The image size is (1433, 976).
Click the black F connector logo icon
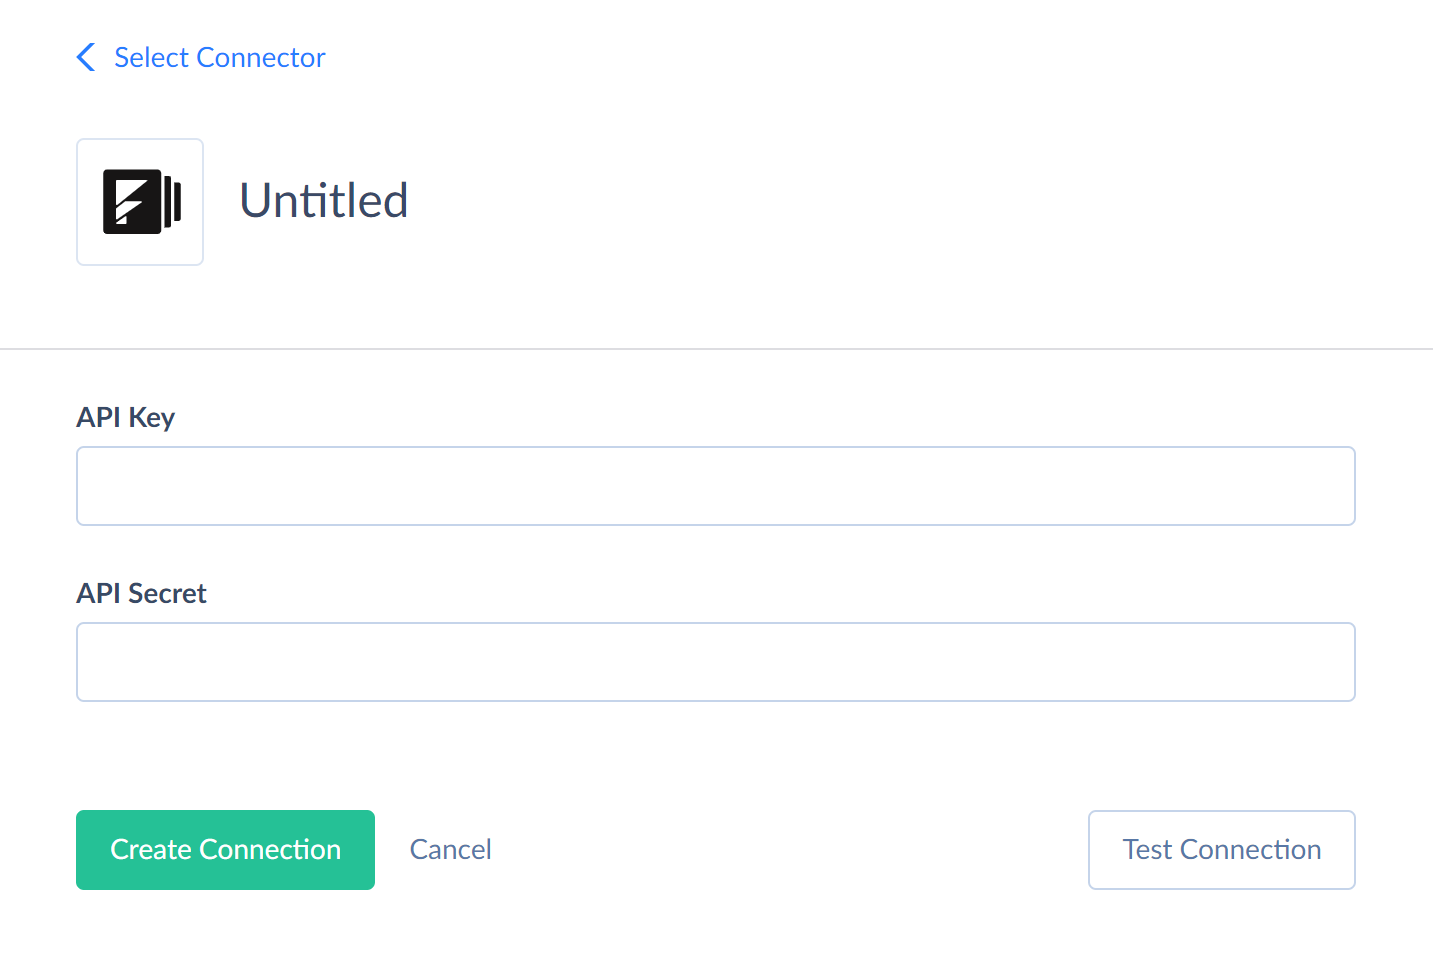tap(142, 201)
